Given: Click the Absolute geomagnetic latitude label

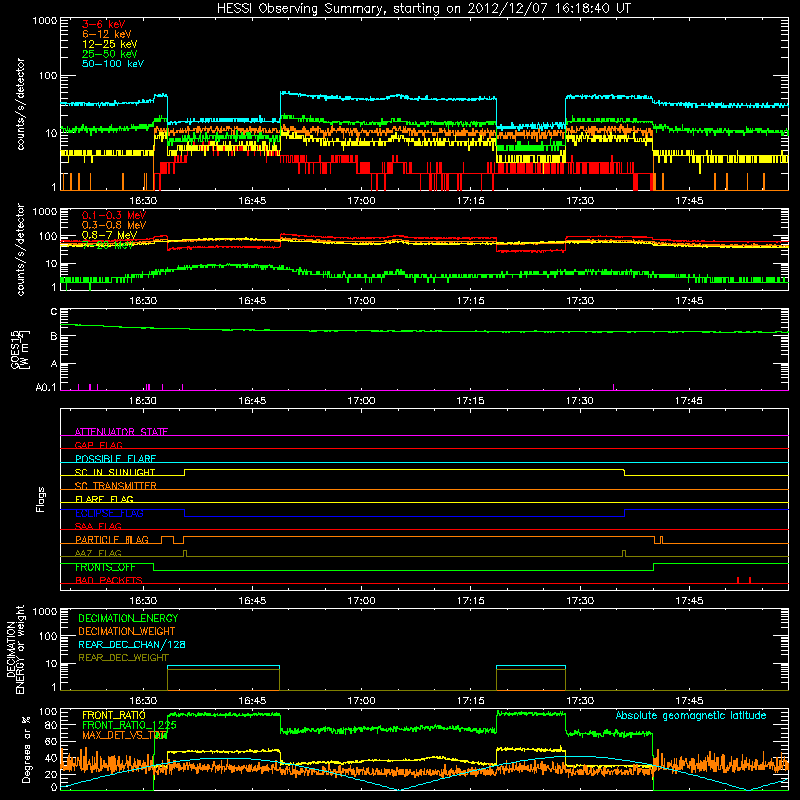Looking at the screenshot, I should (691, 715).
